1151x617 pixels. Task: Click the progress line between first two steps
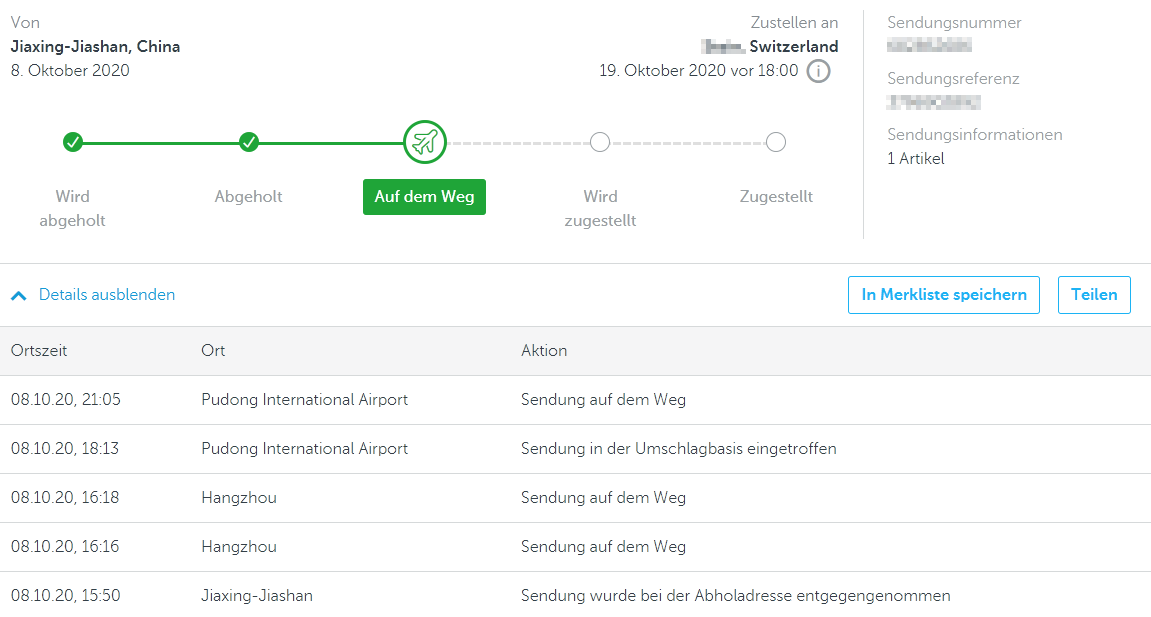(x=161, y=143)
